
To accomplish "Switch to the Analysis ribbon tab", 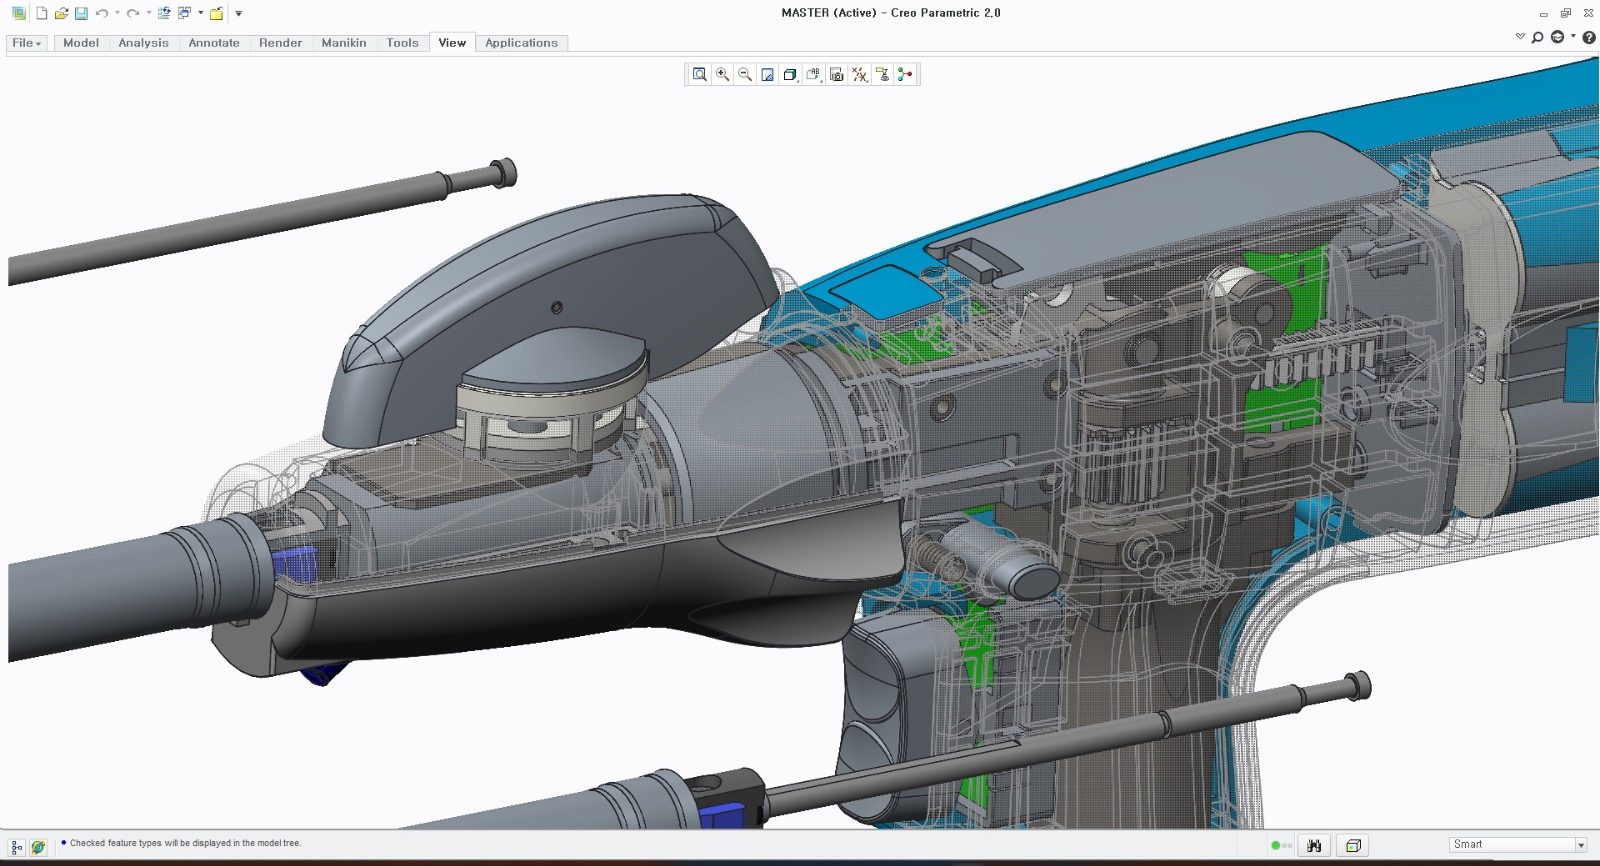I will [143, 43].
